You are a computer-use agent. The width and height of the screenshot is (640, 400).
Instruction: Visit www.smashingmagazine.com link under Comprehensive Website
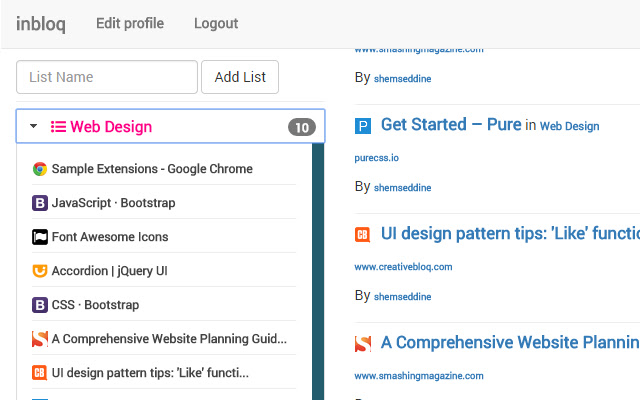click(x=419, y=376)
